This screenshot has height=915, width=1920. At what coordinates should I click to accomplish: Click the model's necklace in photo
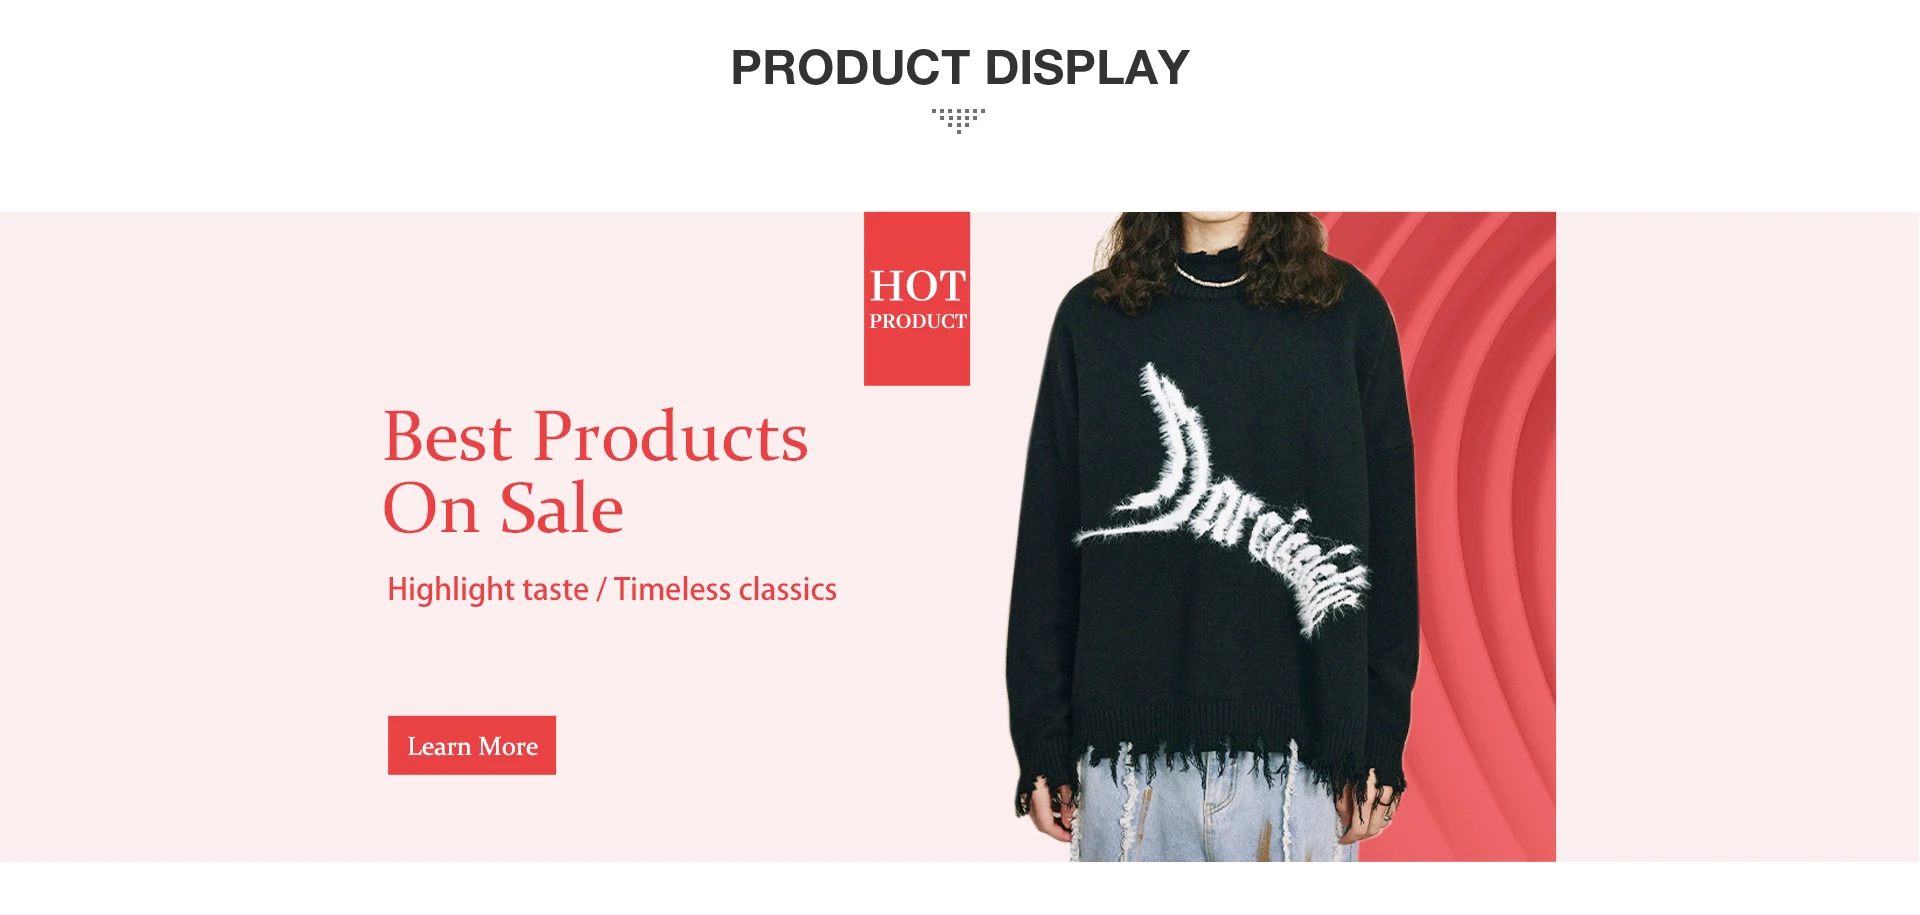click(1212, 277)
